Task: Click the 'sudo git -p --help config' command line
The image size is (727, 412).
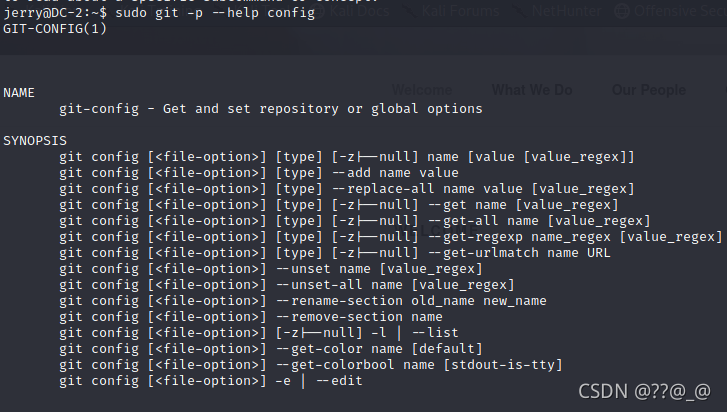Action: (x=159, y=13)
